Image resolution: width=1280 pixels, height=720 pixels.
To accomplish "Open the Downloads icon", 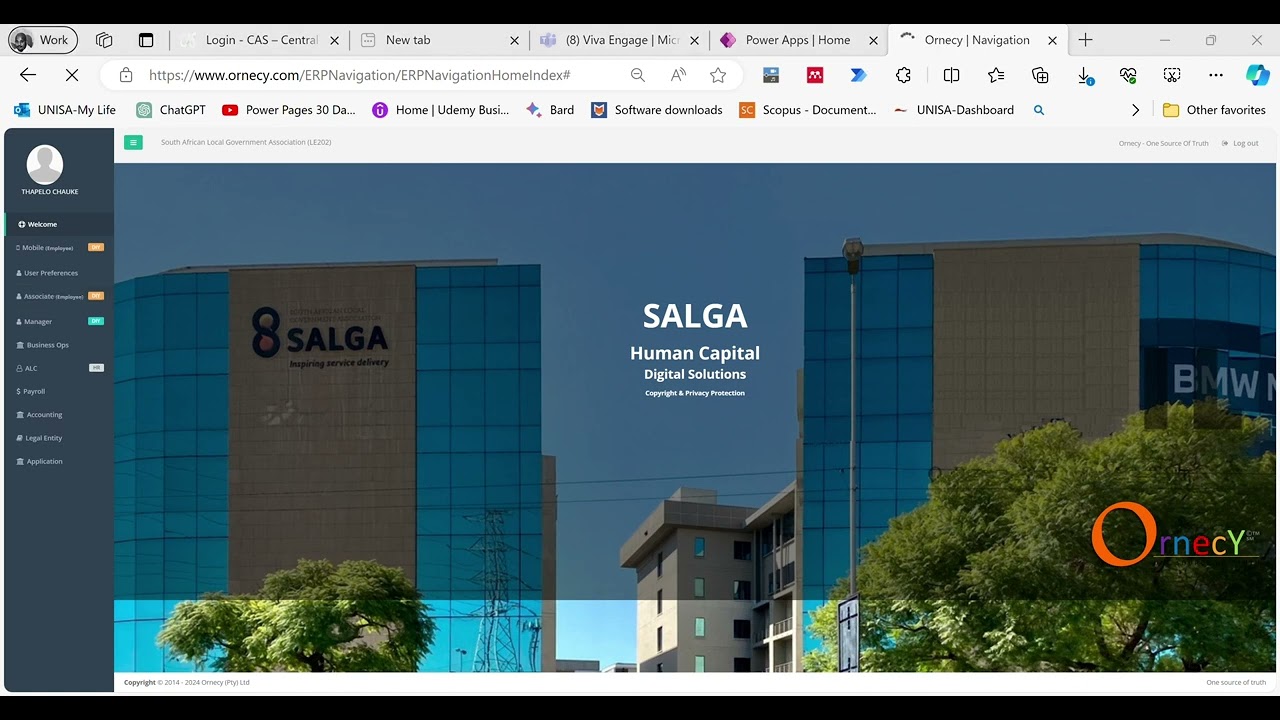I will tap(1084, 76).
